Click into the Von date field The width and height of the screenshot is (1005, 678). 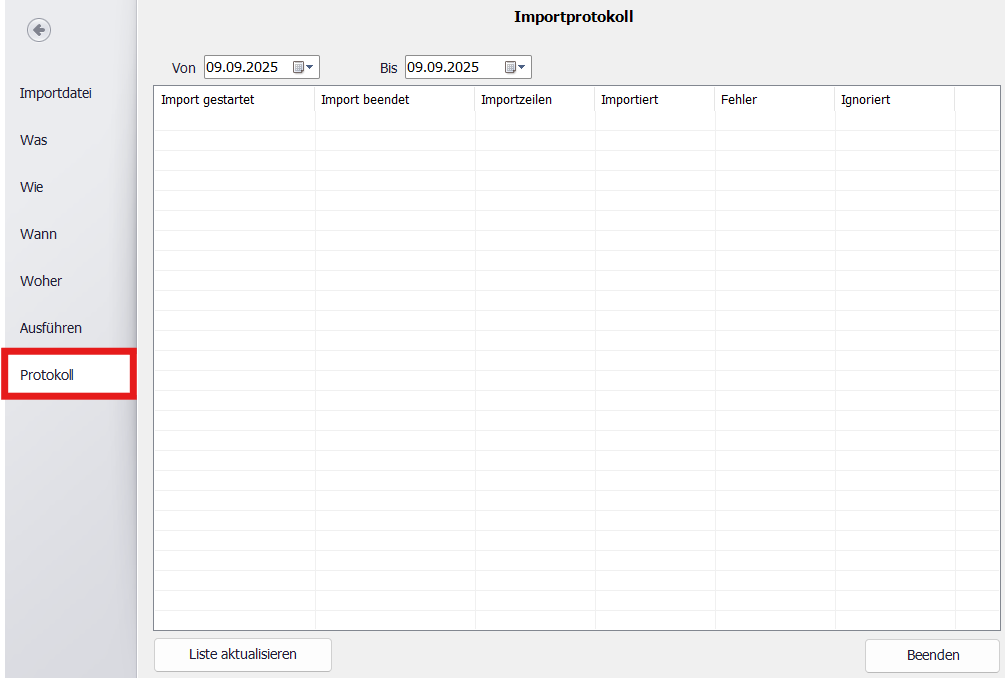point(244,67)
